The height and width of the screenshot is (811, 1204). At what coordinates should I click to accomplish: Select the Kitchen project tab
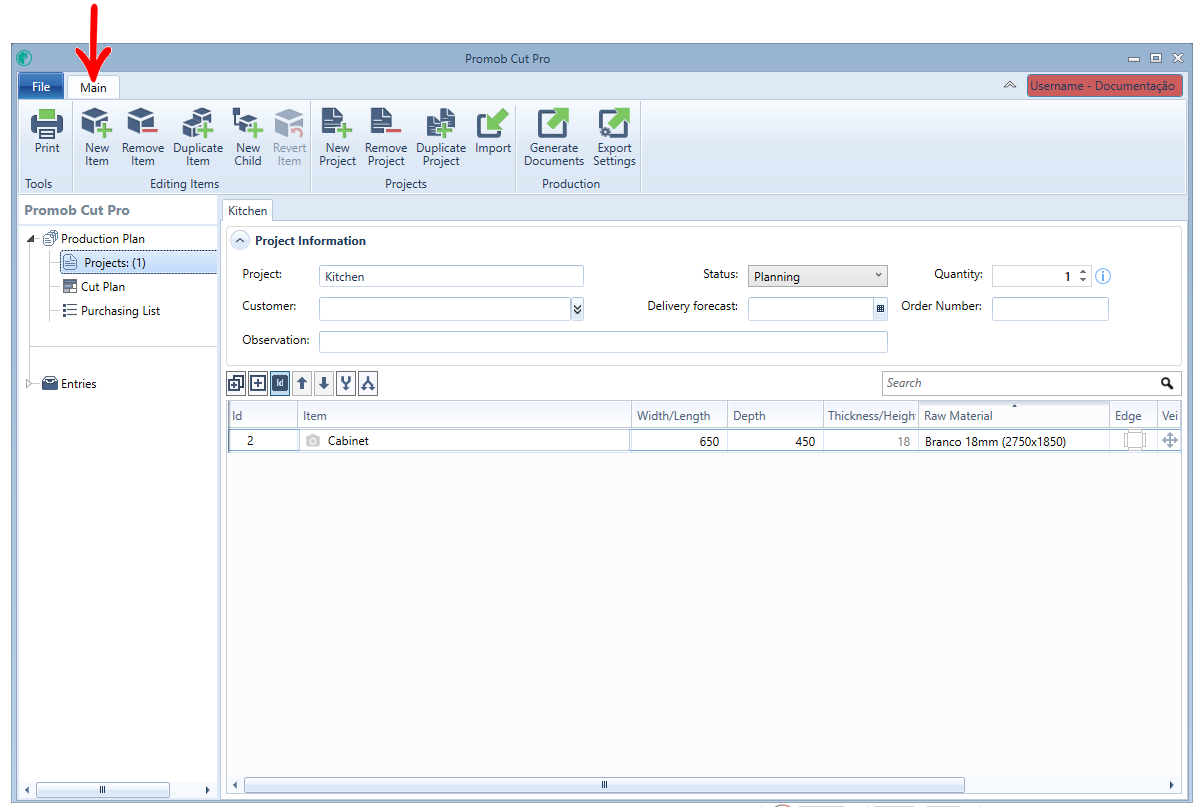tap(248, 211)
